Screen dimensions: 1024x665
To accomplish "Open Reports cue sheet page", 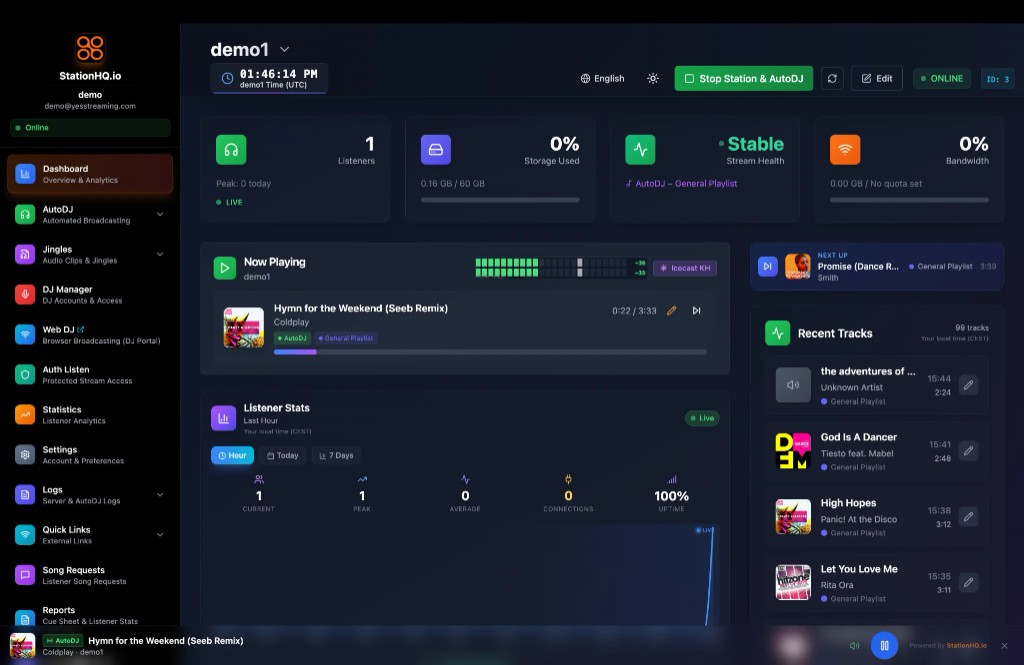I will (x=90, y=615).
